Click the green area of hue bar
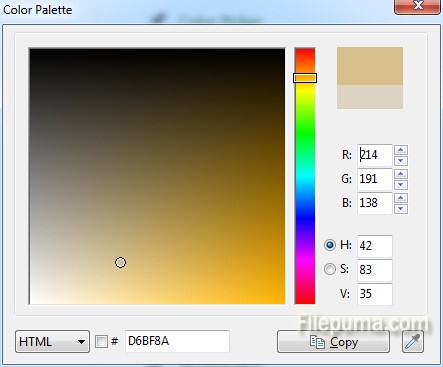This screenshot has width=443, height=367. pyautogui.click(x=305, y=133)
